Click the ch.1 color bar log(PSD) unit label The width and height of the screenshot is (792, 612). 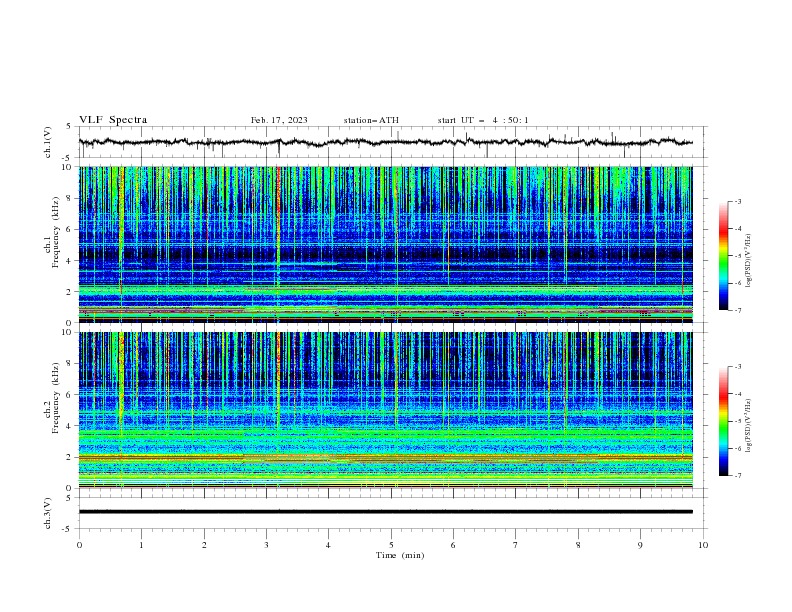748,261
